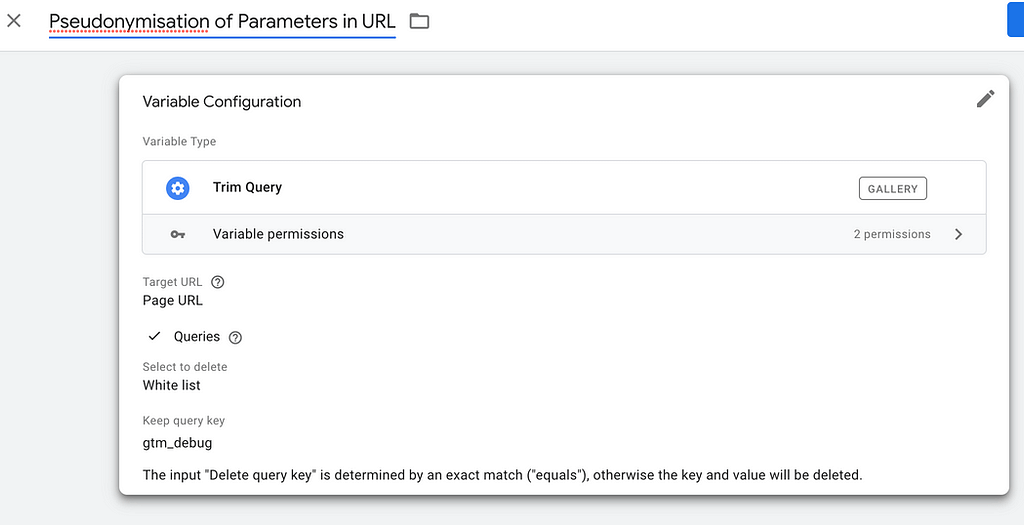This screenshot has height=525, width=1024.
Task: Select the blue Trim Query gear icon
Action: [178, 188]
